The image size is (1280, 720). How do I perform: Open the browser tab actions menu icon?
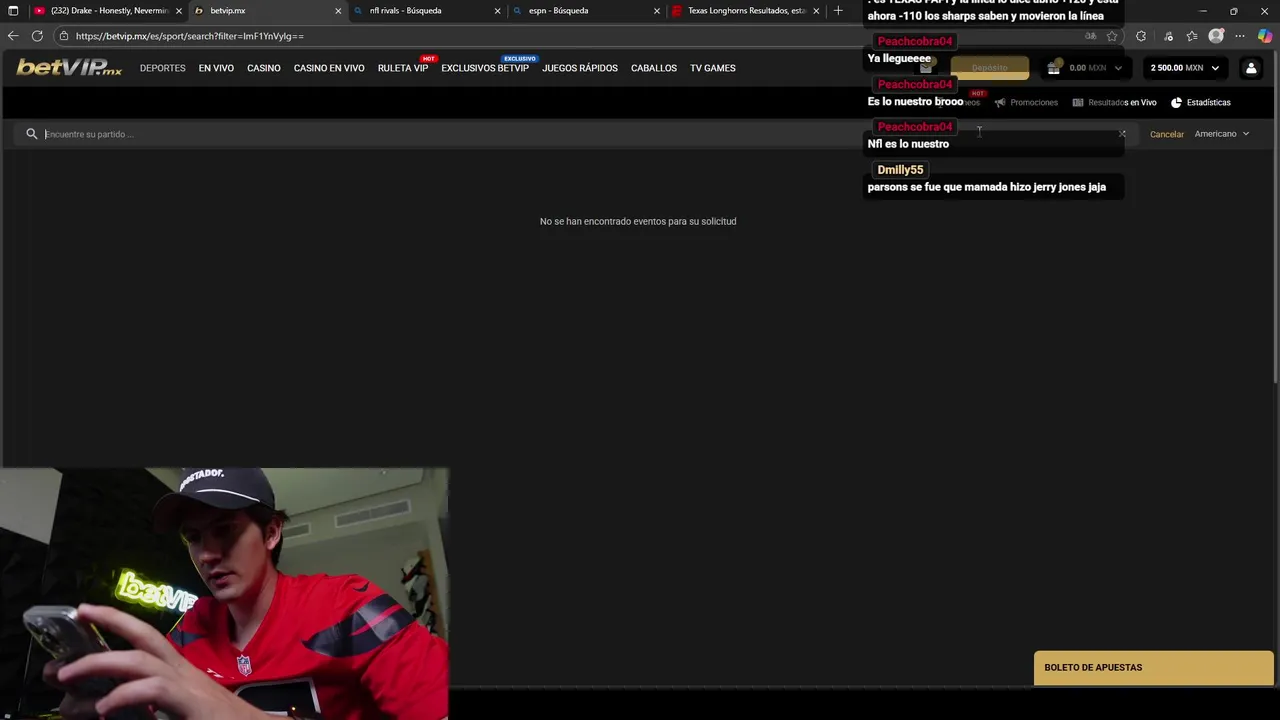[x=13, y=11]
